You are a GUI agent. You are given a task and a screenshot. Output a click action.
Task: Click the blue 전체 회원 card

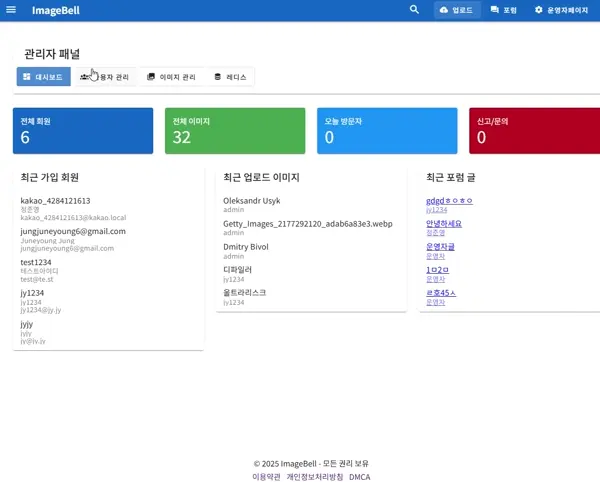[x=83, y=131]
